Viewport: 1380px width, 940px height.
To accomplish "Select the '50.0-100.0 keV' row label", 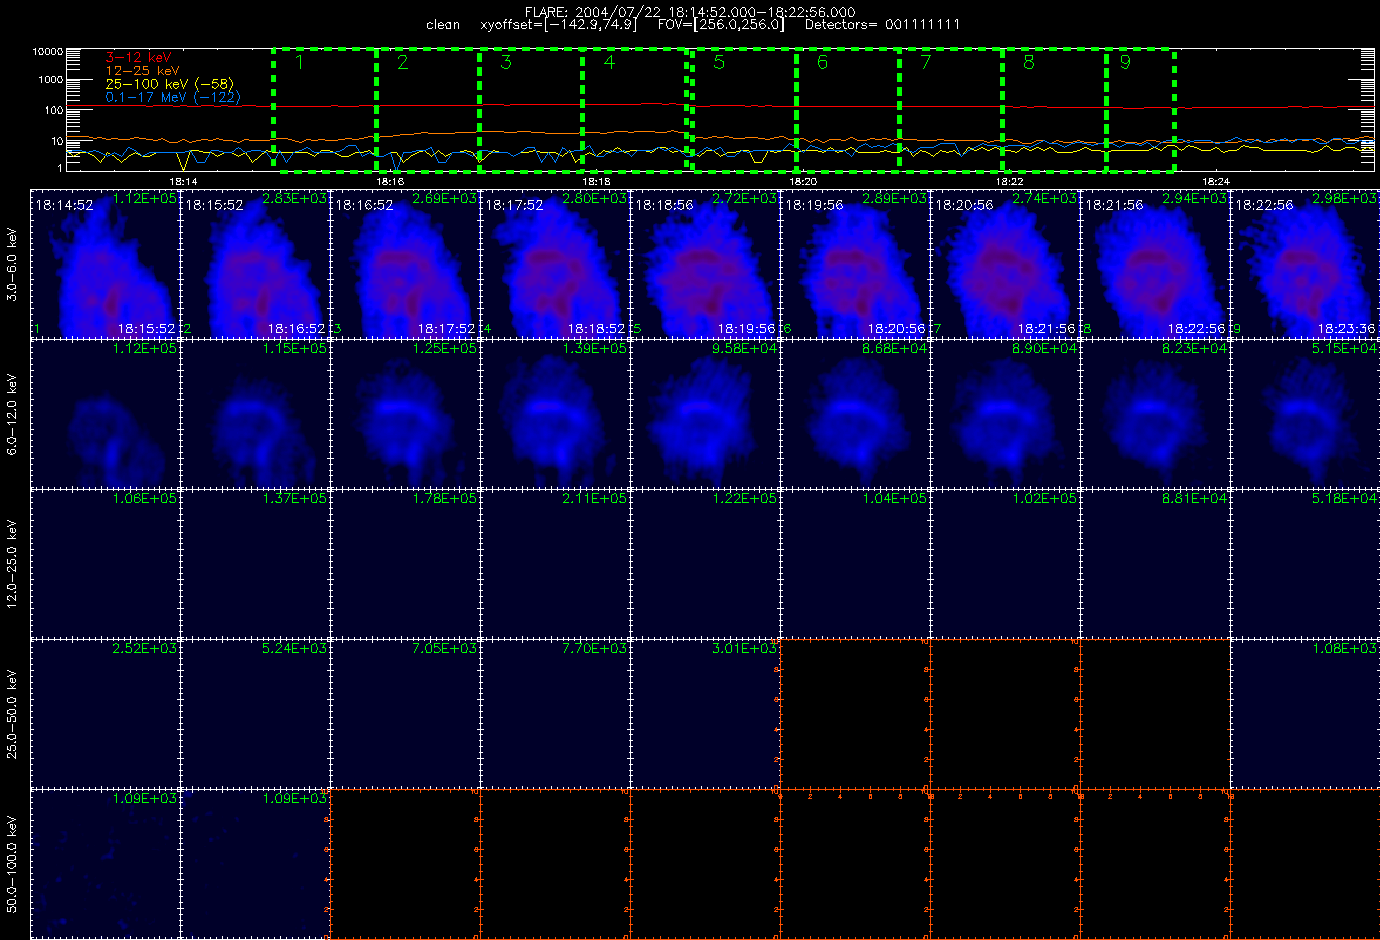I will [x=12, y=864].
